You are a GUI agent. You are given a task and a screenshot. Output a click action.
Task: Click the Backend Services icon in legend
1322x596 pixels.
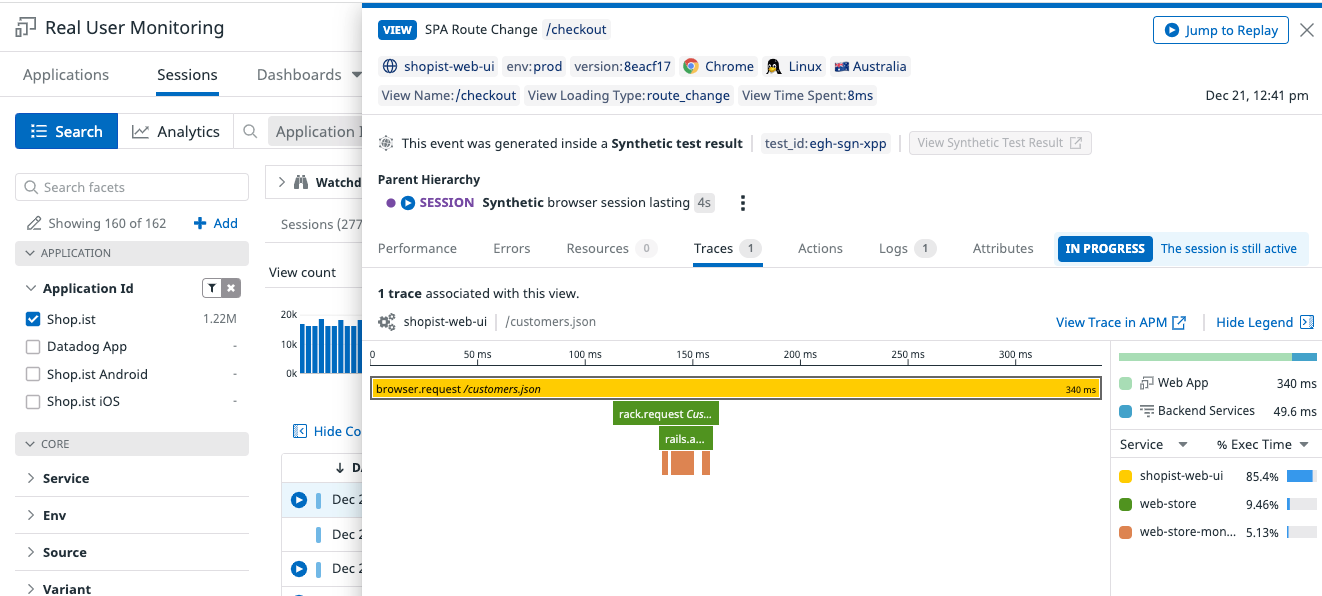pyautogui.click(x=1147, y=411)
